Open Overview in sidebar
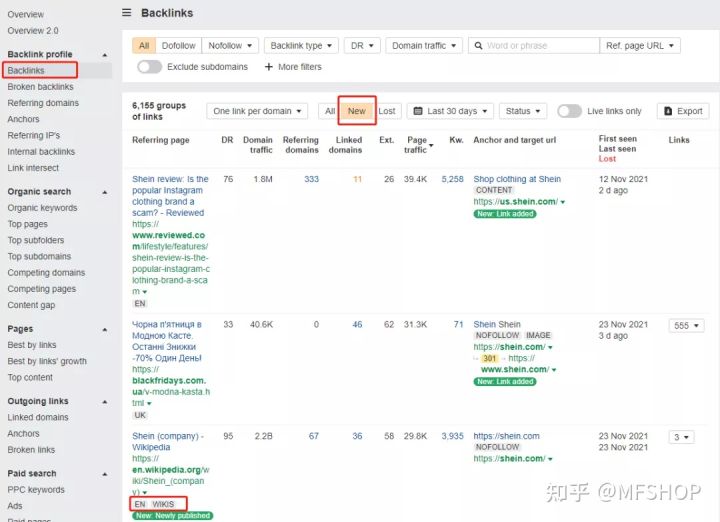The width and height of the screenshot is (720, 522). (x=26, y=14)
